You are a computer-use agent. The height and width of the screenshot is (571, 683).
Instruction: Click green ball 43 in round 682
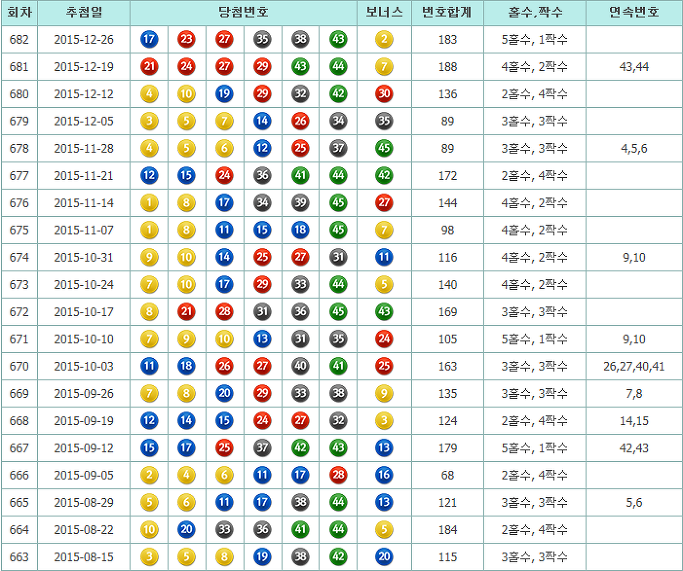338,40
